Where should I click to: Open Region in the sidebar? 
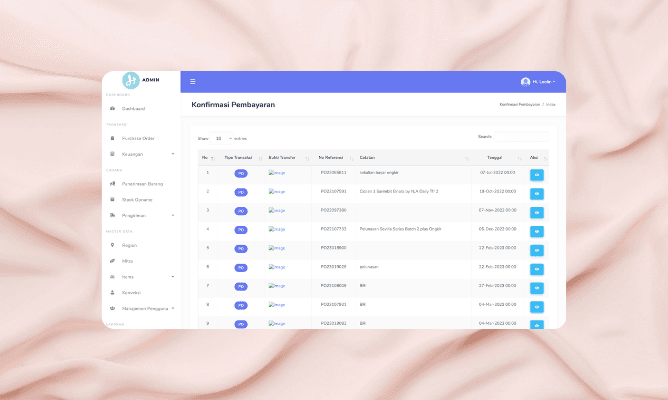(x=129, y=245)
